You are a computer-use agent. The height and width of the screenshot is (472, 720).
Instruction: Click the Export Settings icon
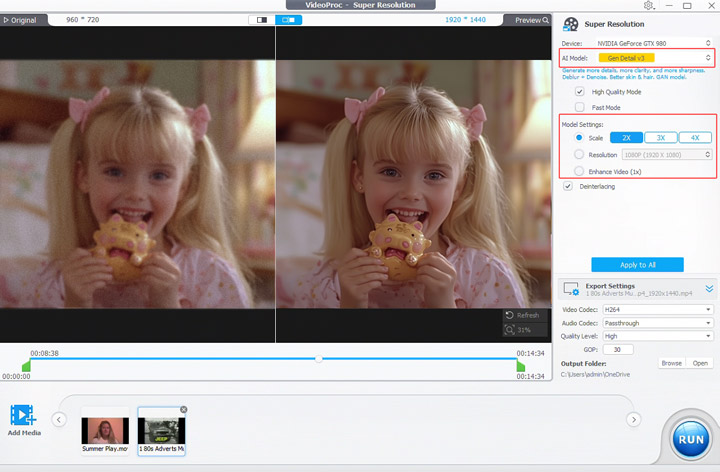pos(571,289)
